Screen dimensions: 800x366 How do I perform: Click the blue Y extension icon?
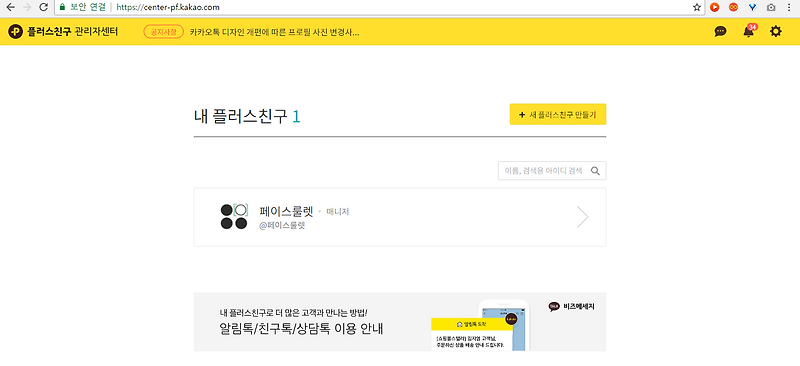tap(753, 7)
